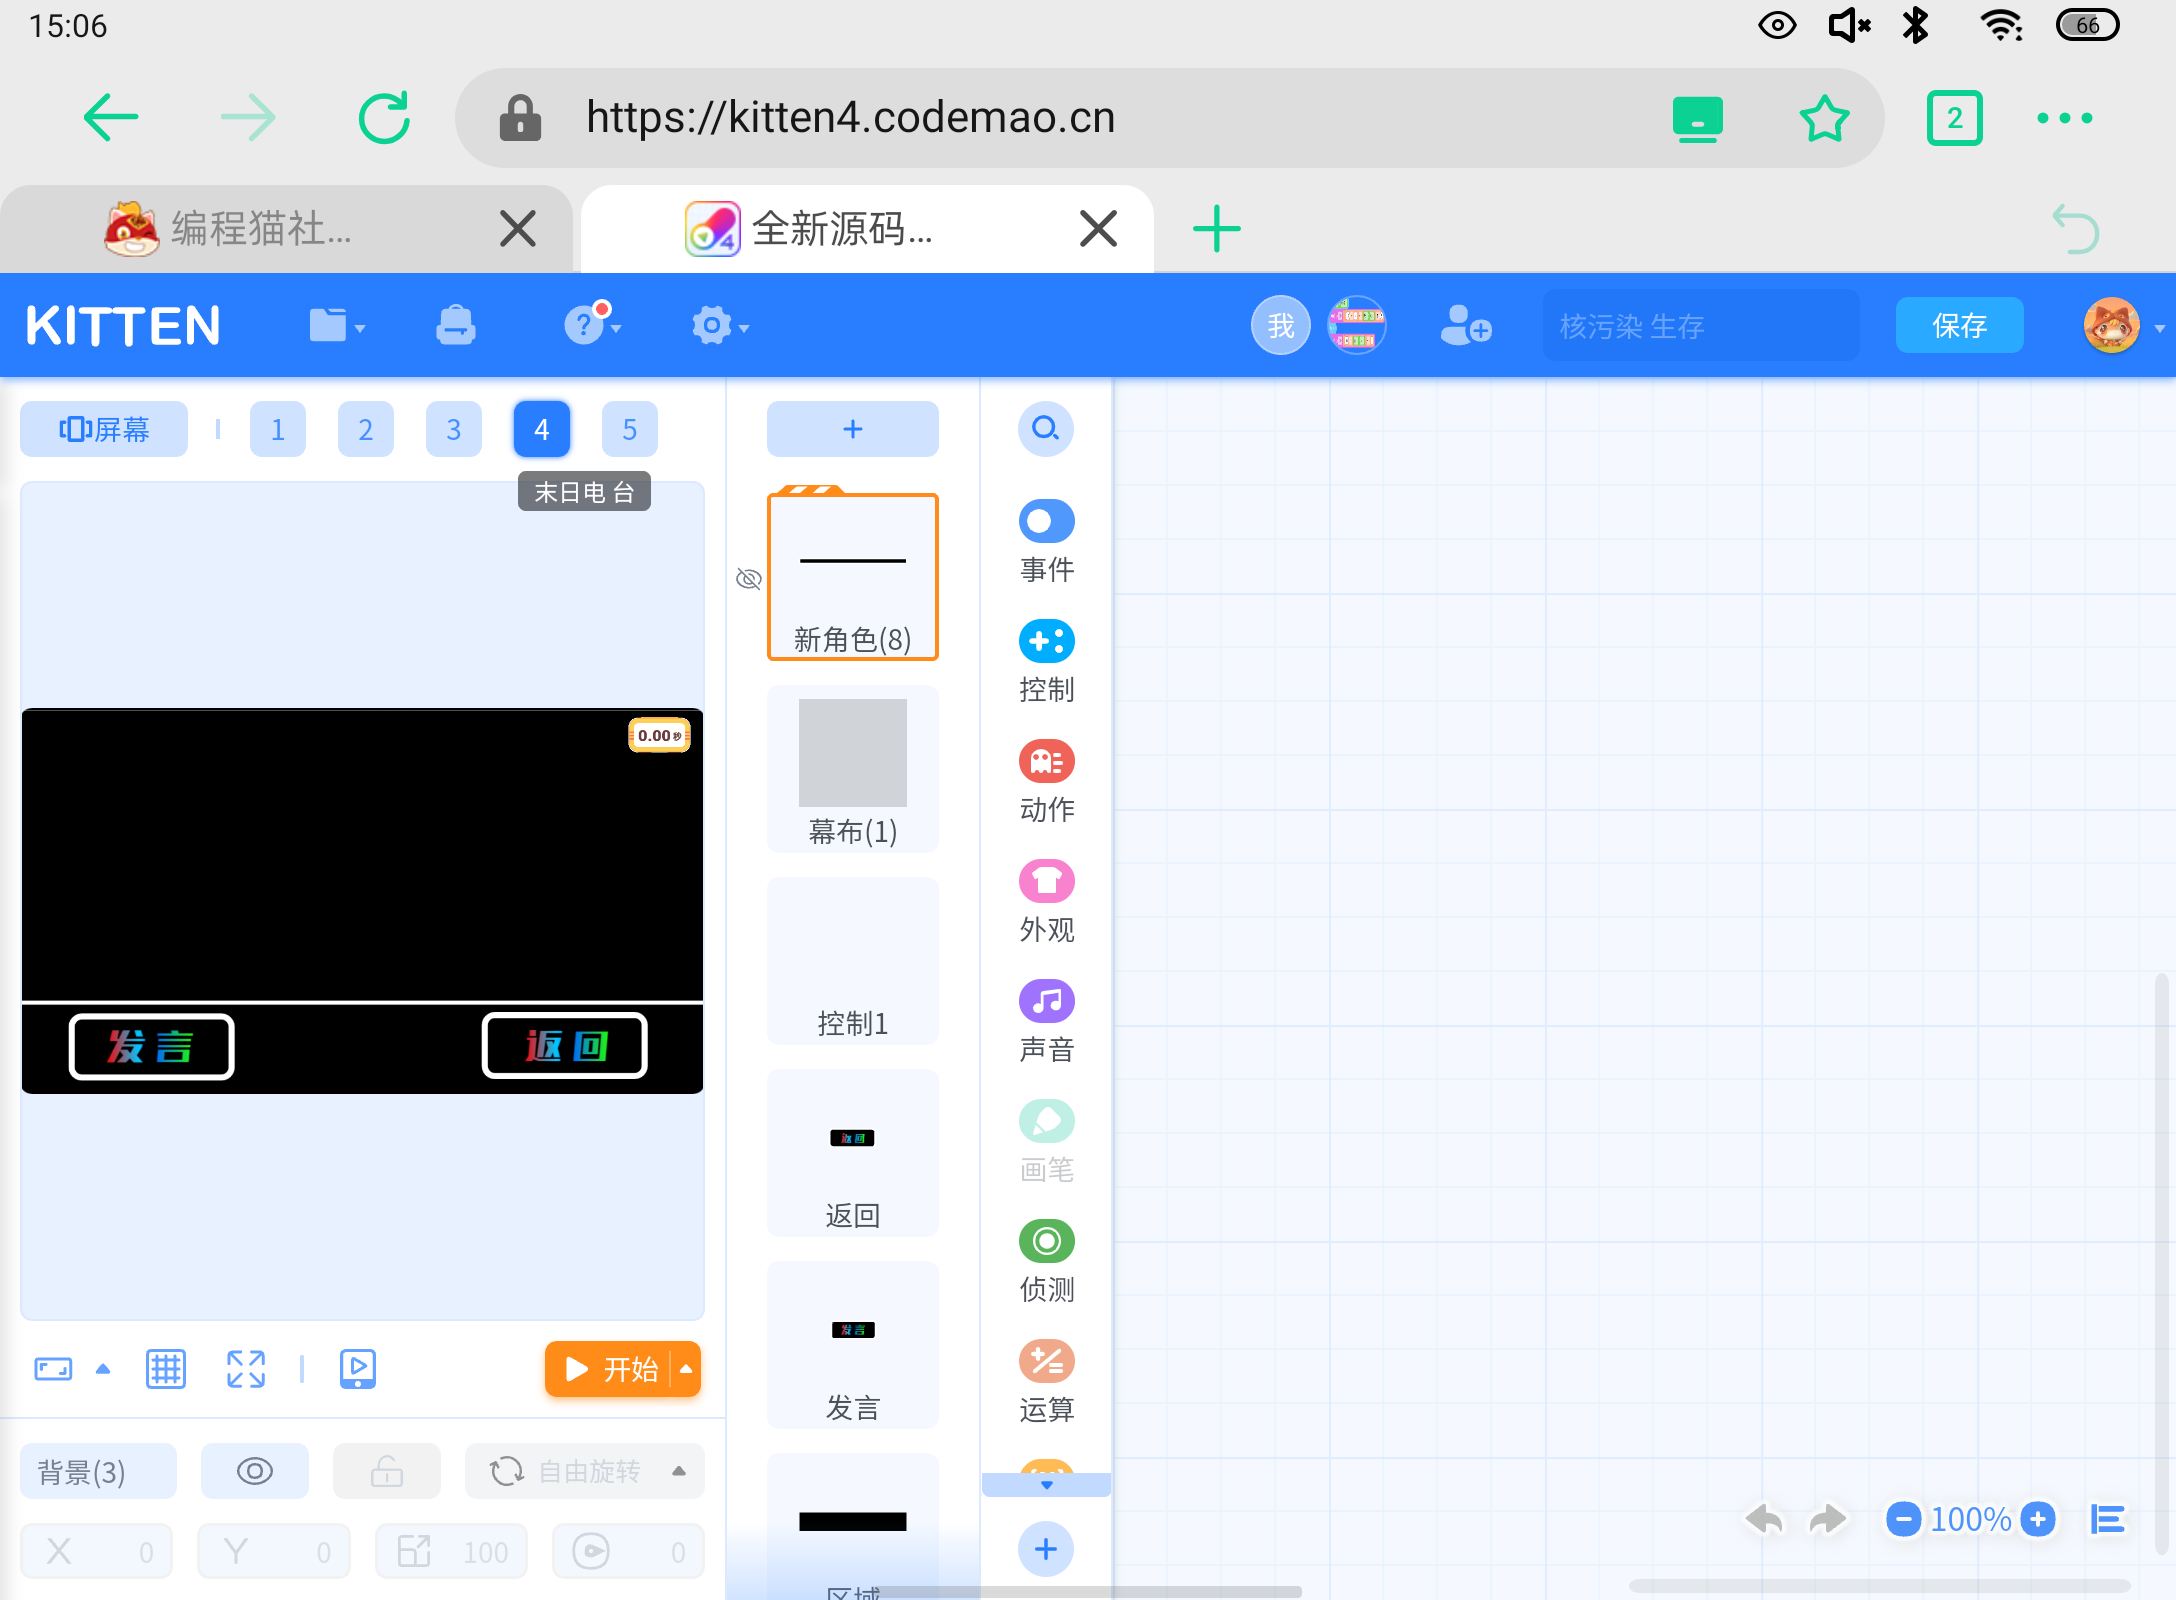
Task: Select the 发言 sprite thumbnail
Action: 853,1345
